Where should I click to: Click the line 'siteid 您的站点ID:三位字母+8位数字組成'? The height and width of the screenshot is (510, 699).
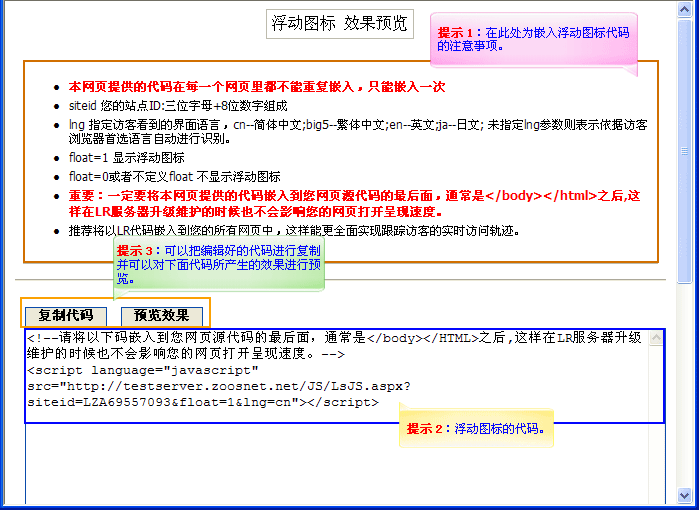tap(178, 106)
